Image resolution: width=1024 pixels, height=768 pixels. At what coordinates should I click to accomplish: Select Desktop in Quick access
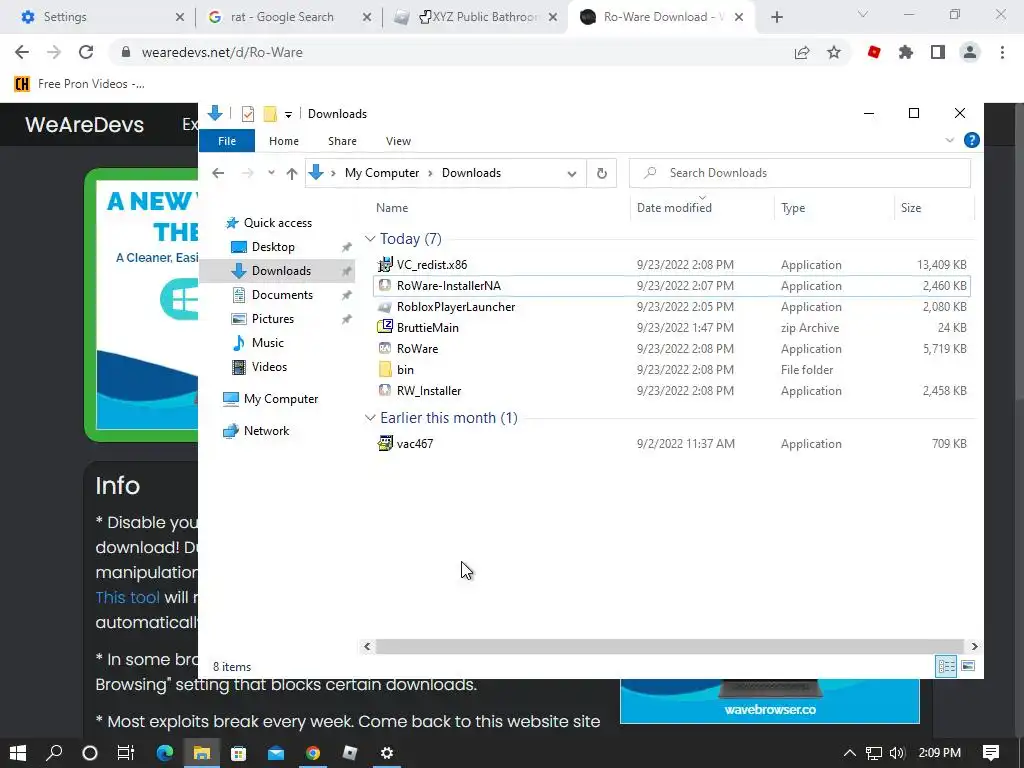click(x=273, y=247)
